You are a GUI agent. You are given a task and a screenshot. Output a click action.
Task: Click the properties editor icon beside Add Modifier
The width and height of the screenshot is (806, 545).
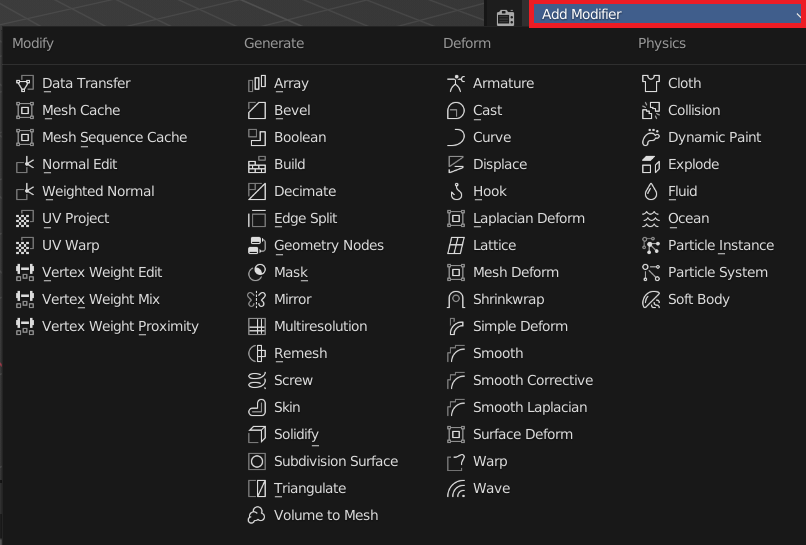point(506,16)
